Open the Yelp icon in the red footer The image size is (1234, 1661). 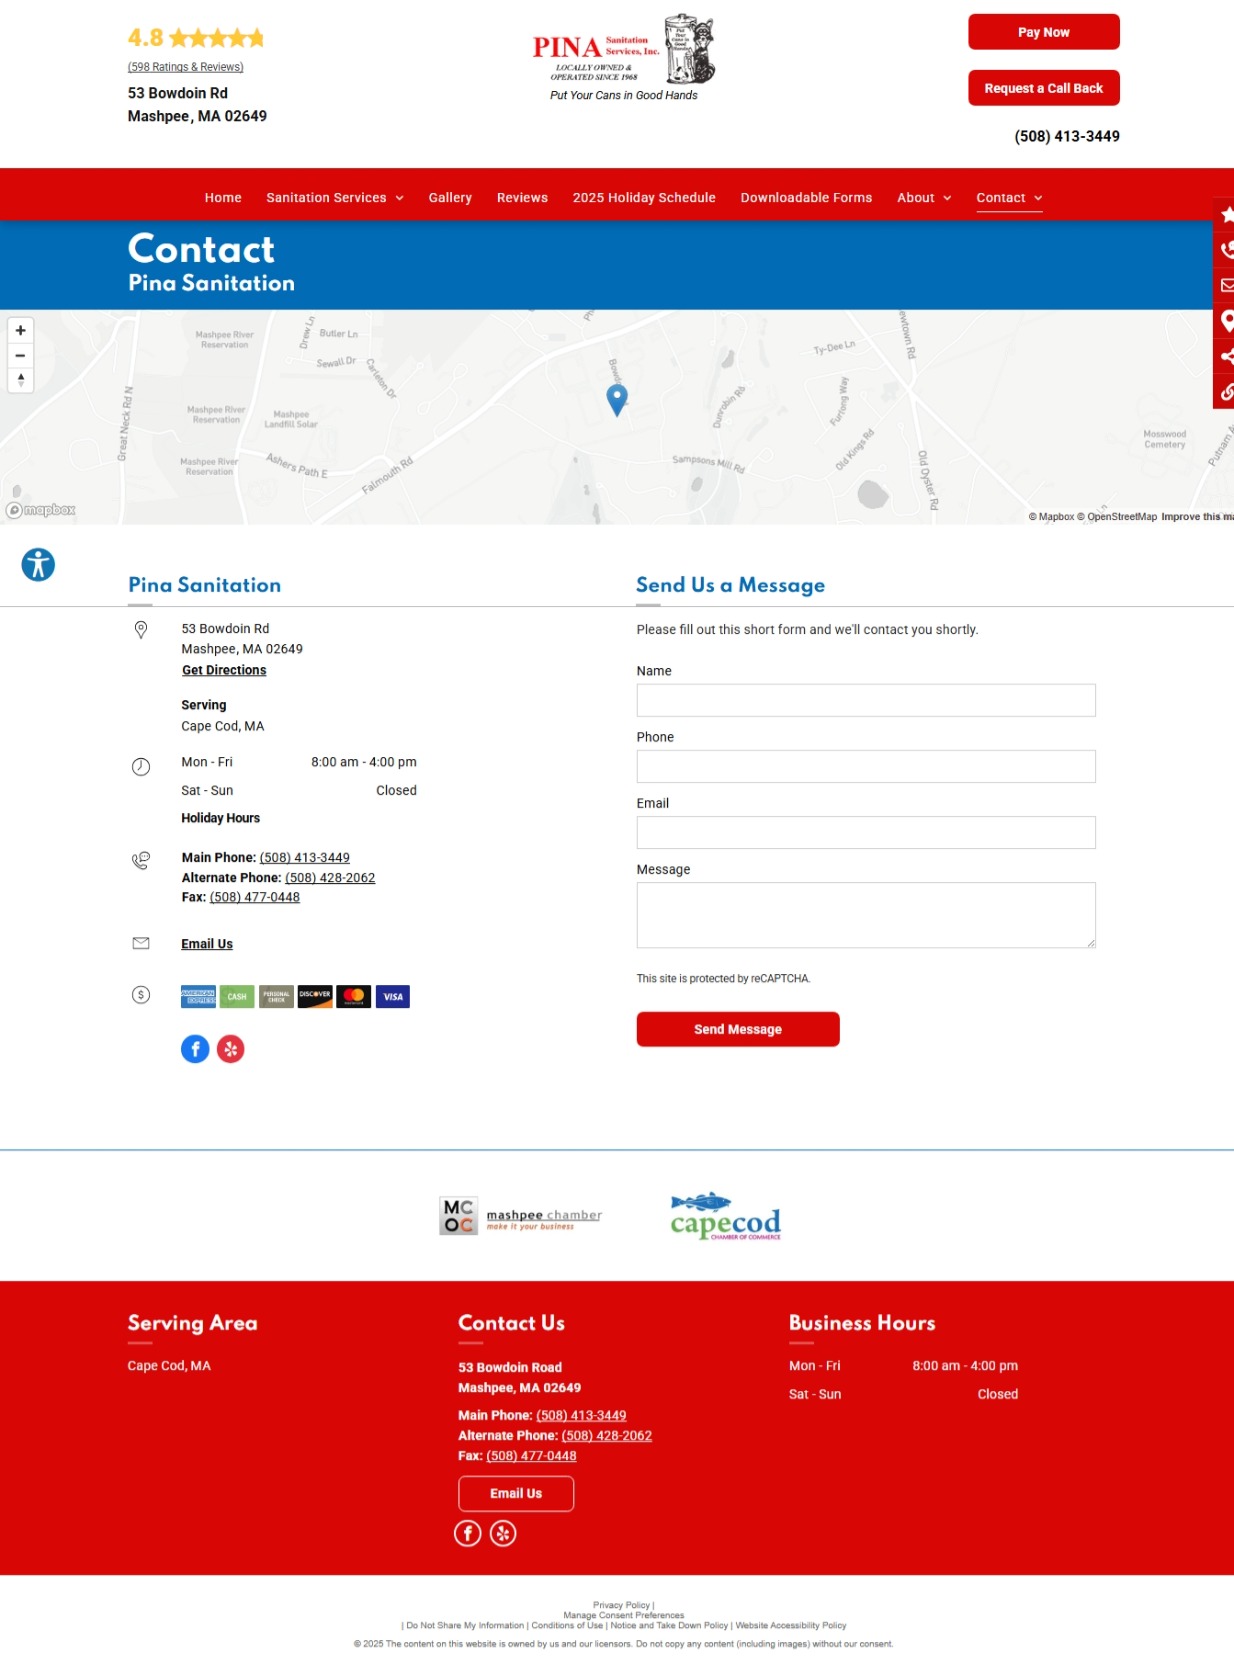[503, 1533]
